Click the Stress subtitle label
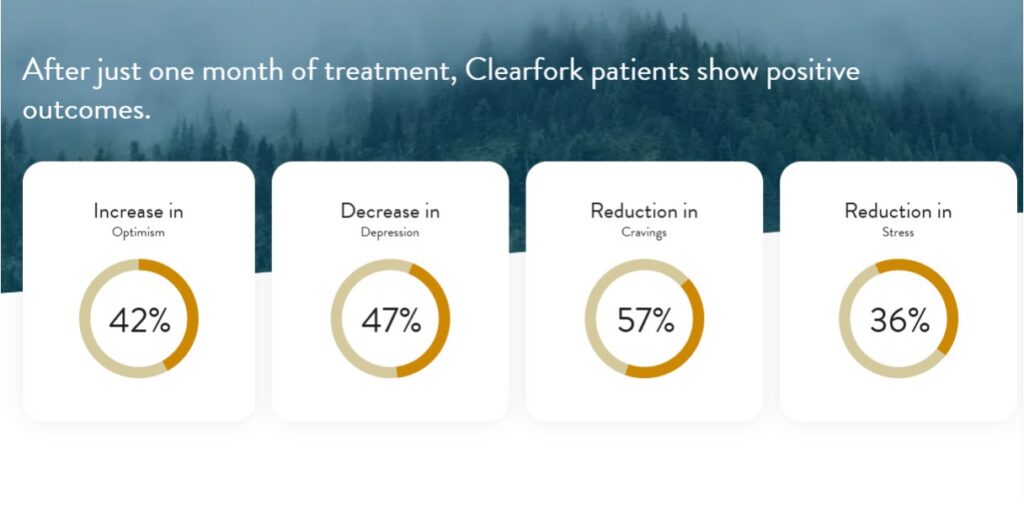Viewport: 1024px width, 522px height. [x=898, y=232]
